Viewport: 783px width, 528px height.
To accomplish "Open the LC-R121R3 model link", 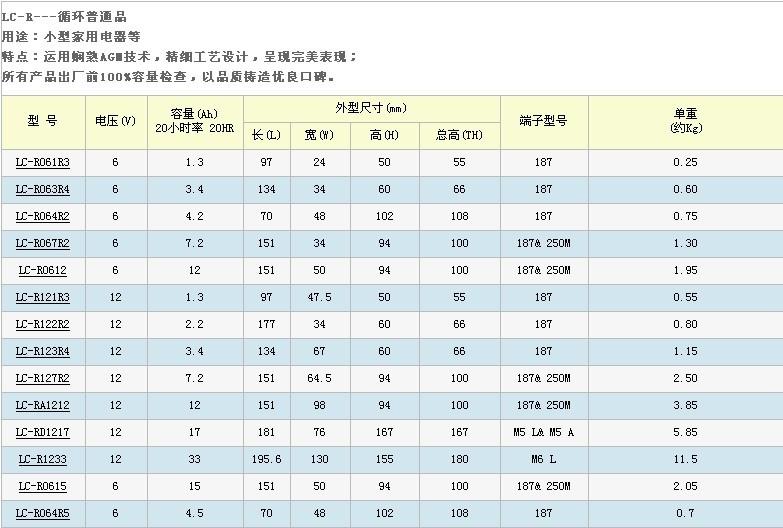I will pos(42,297).
